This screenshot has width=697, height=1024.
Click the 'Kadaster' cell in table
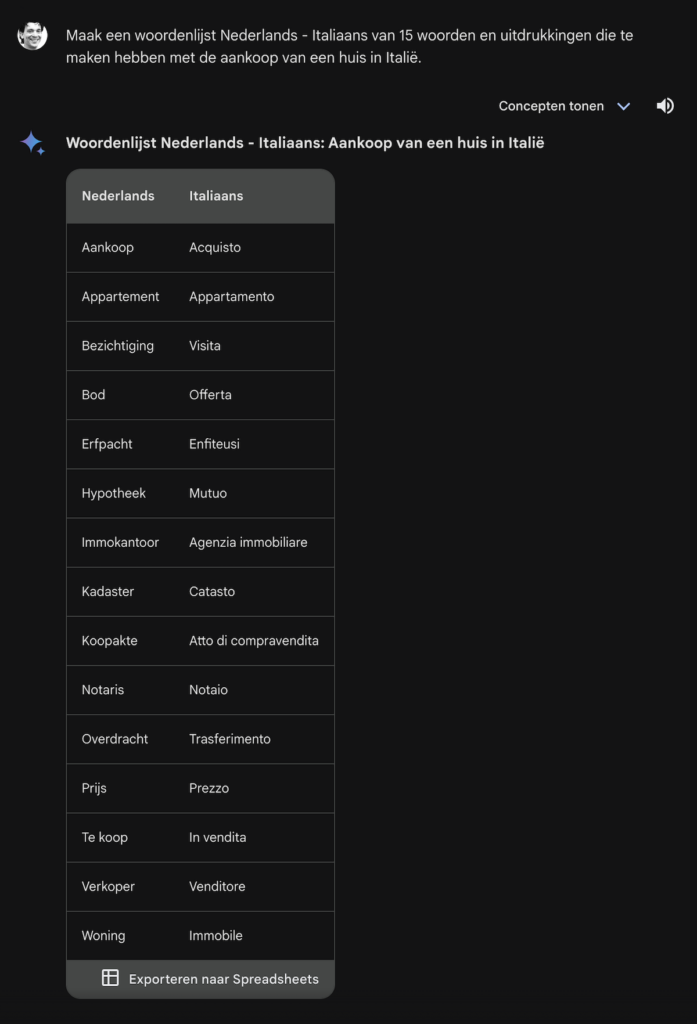pos(108,592)
